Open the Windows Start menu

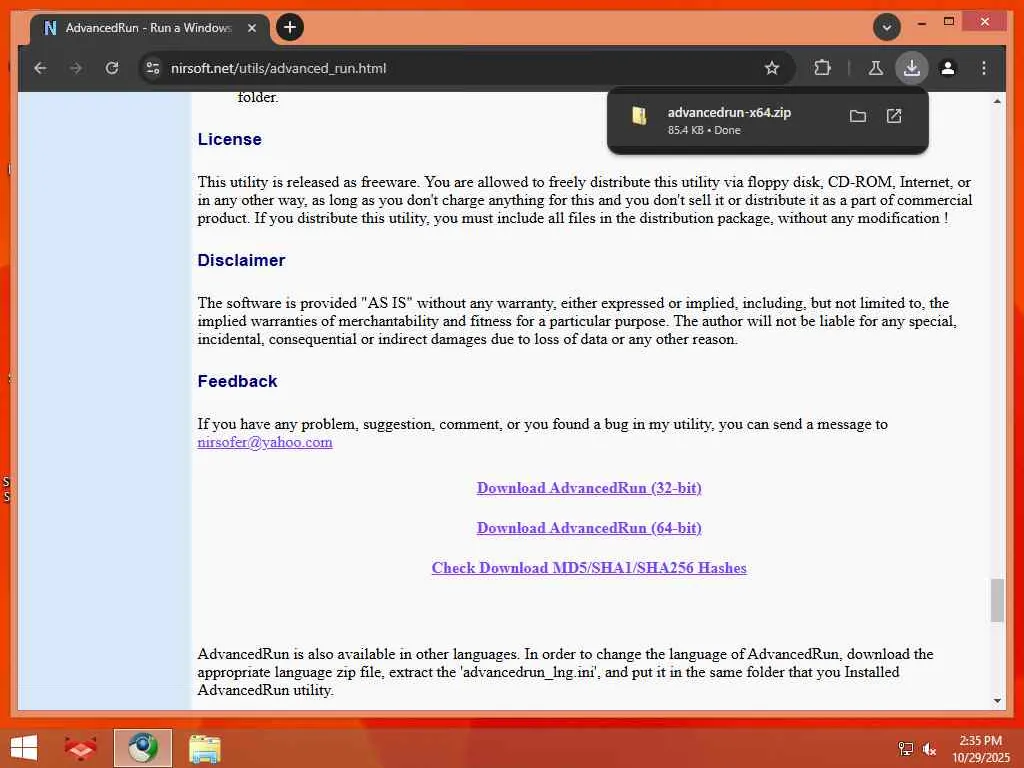point(24,748)
